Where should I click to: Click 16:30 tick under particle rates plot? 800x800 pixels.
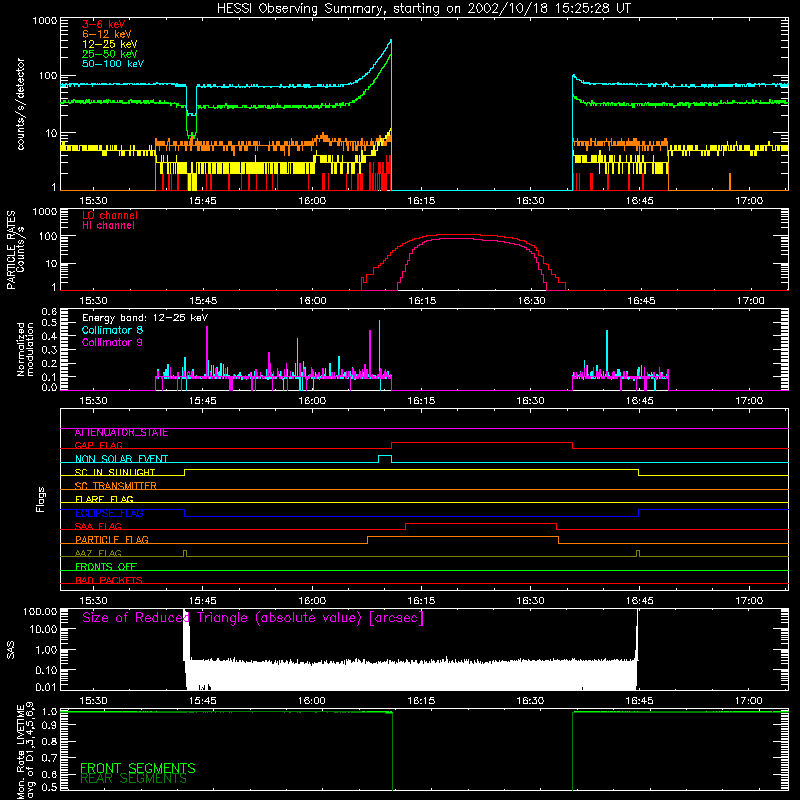(531, 301)
